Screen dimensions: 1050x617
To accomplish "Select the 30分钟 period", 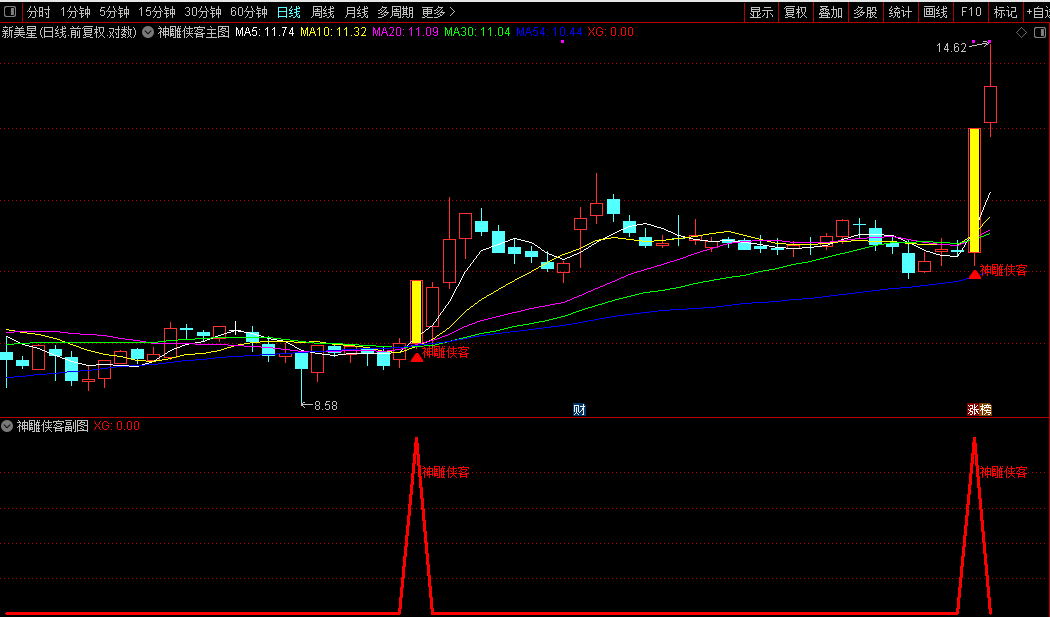I will (203, 12).
